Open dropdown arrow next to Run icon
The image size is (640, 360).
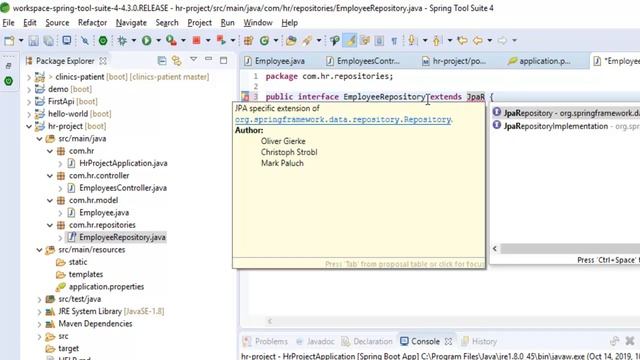(x=158, y=40)
